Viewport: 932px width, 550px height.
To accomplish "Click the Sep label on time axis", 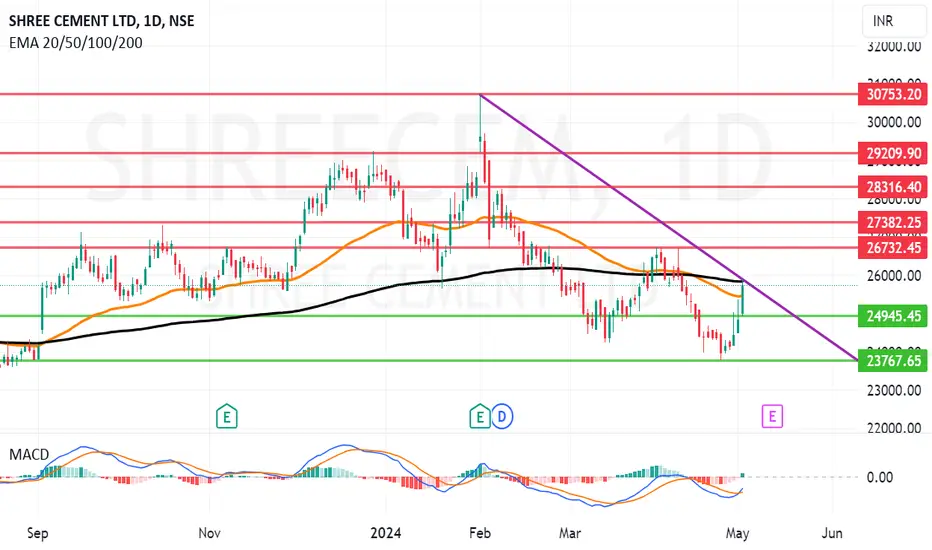I will point(37,533).
